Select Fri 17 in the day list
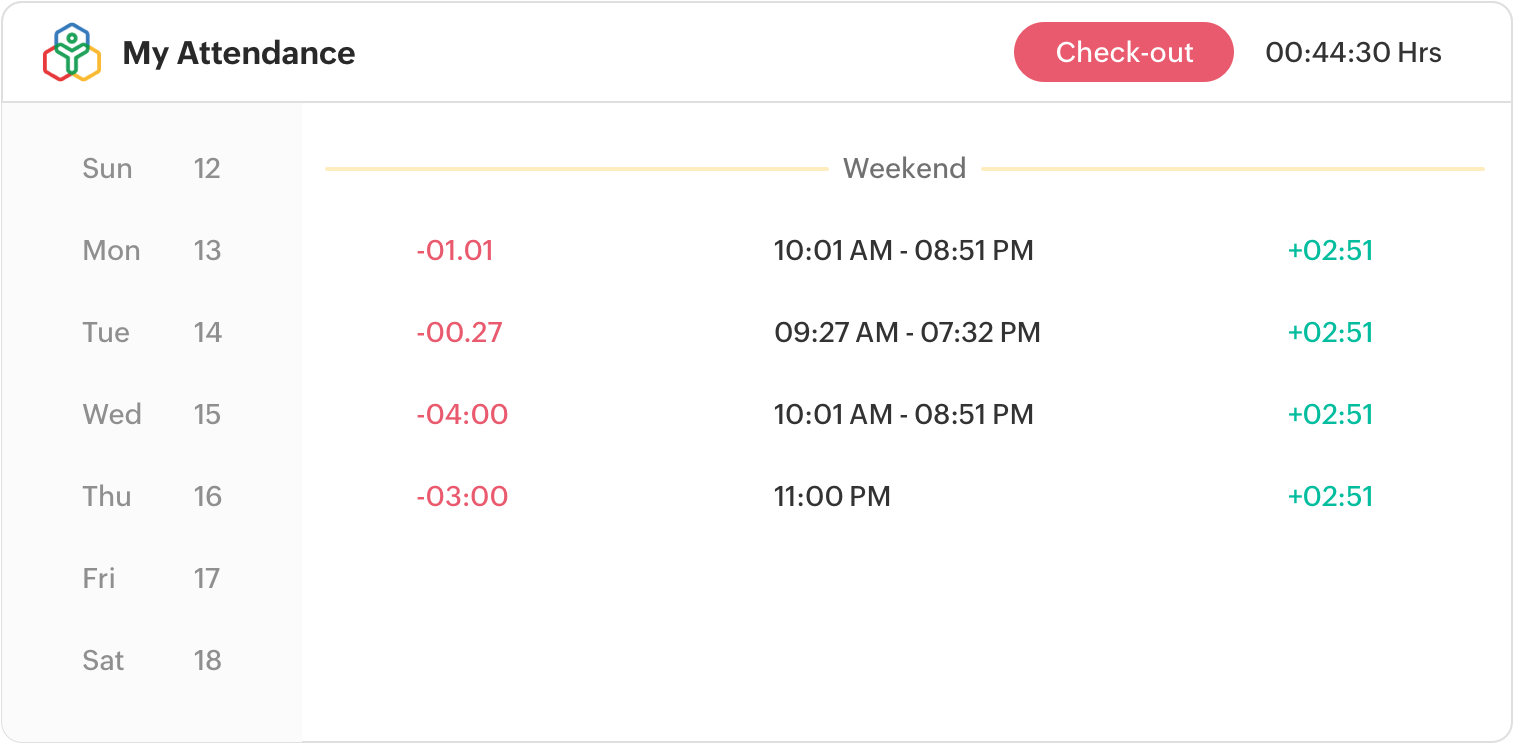 click(x=150, y=578)
